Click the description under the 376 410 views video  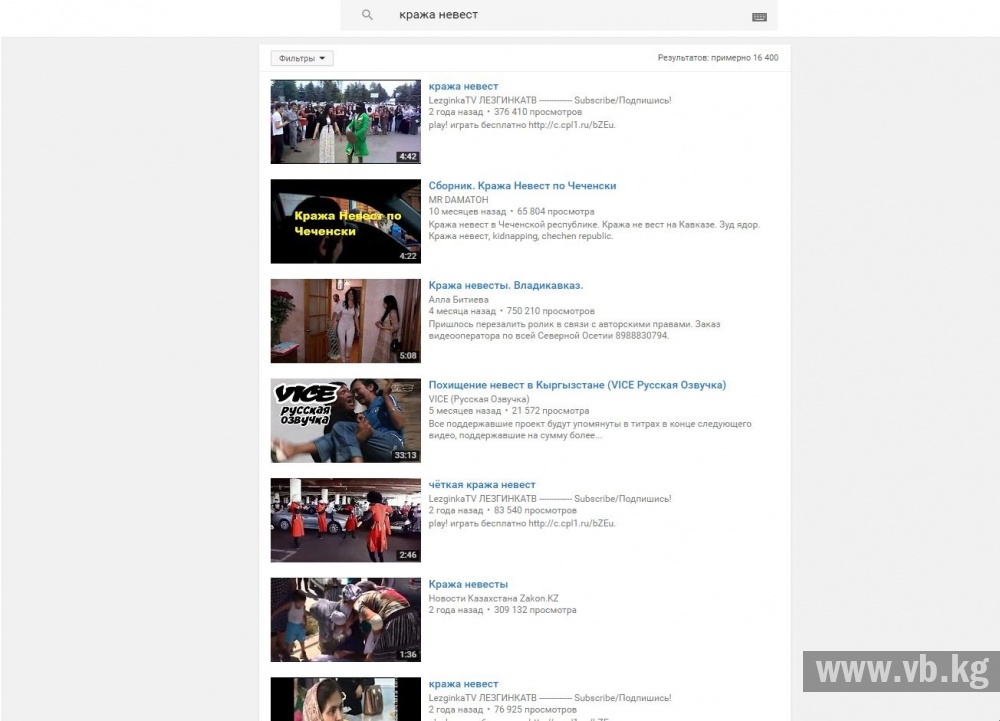pos(522,125)
